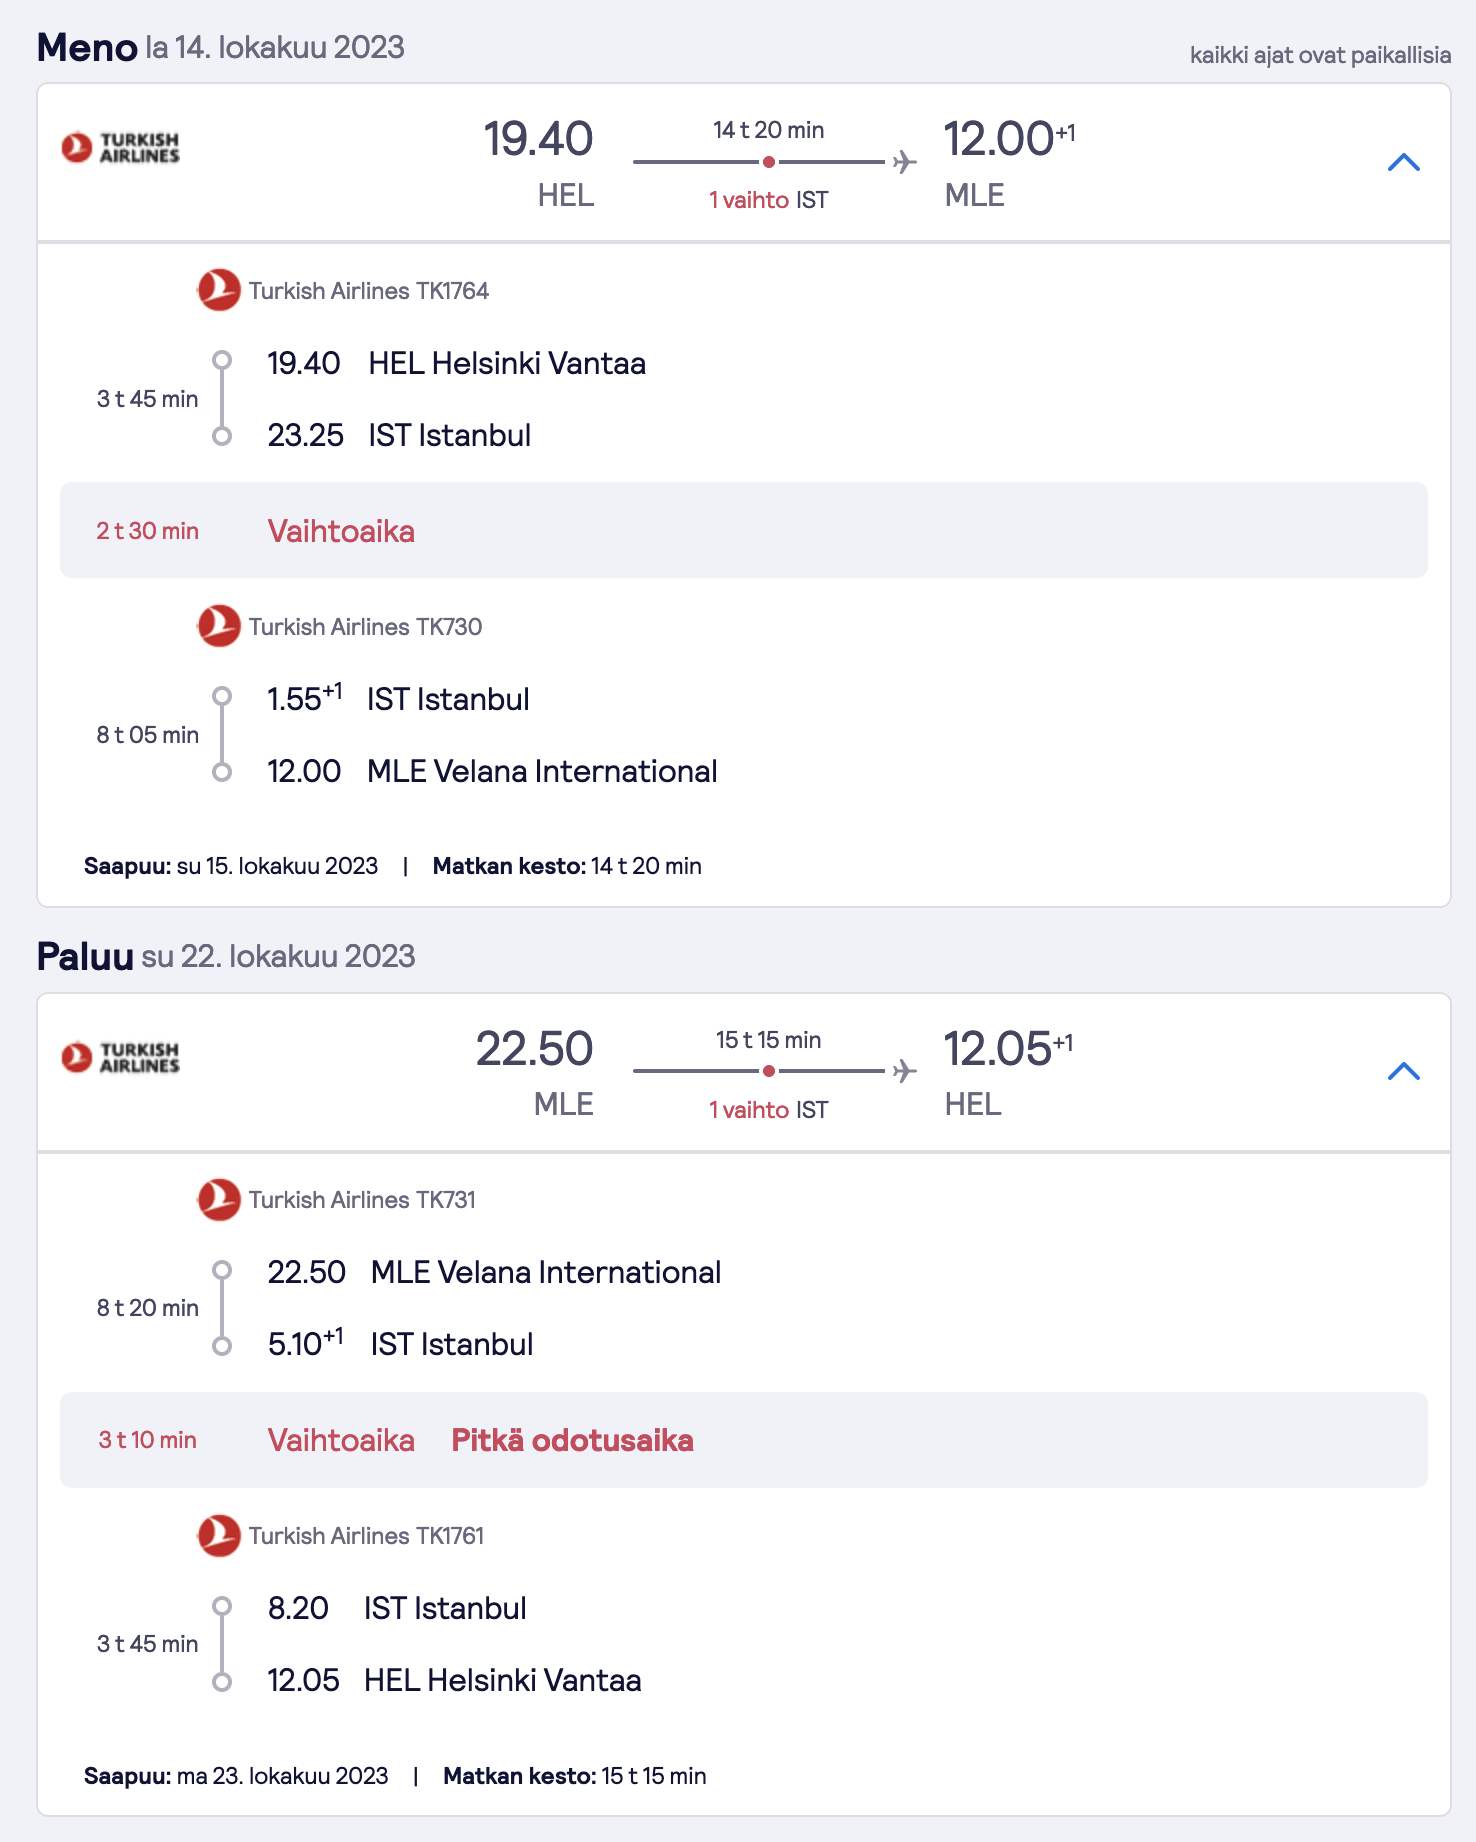Click the red stopover dot on outbound route
Image resolution: width=1476 pixels, height=1842 pixels.
[768, 162]
